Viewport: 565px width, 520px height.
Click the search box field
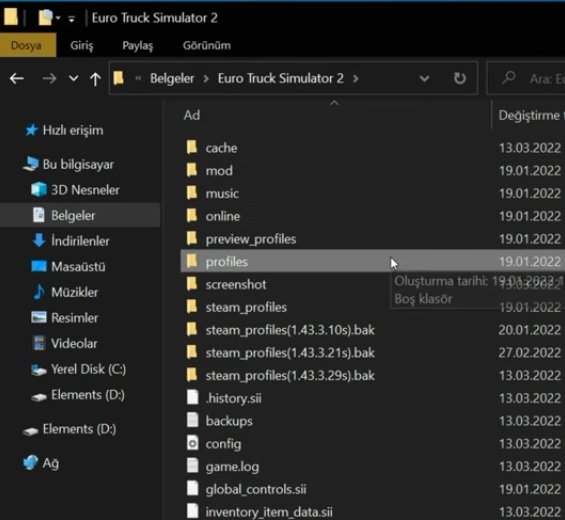pyautogui.click(x=526, y=78)
